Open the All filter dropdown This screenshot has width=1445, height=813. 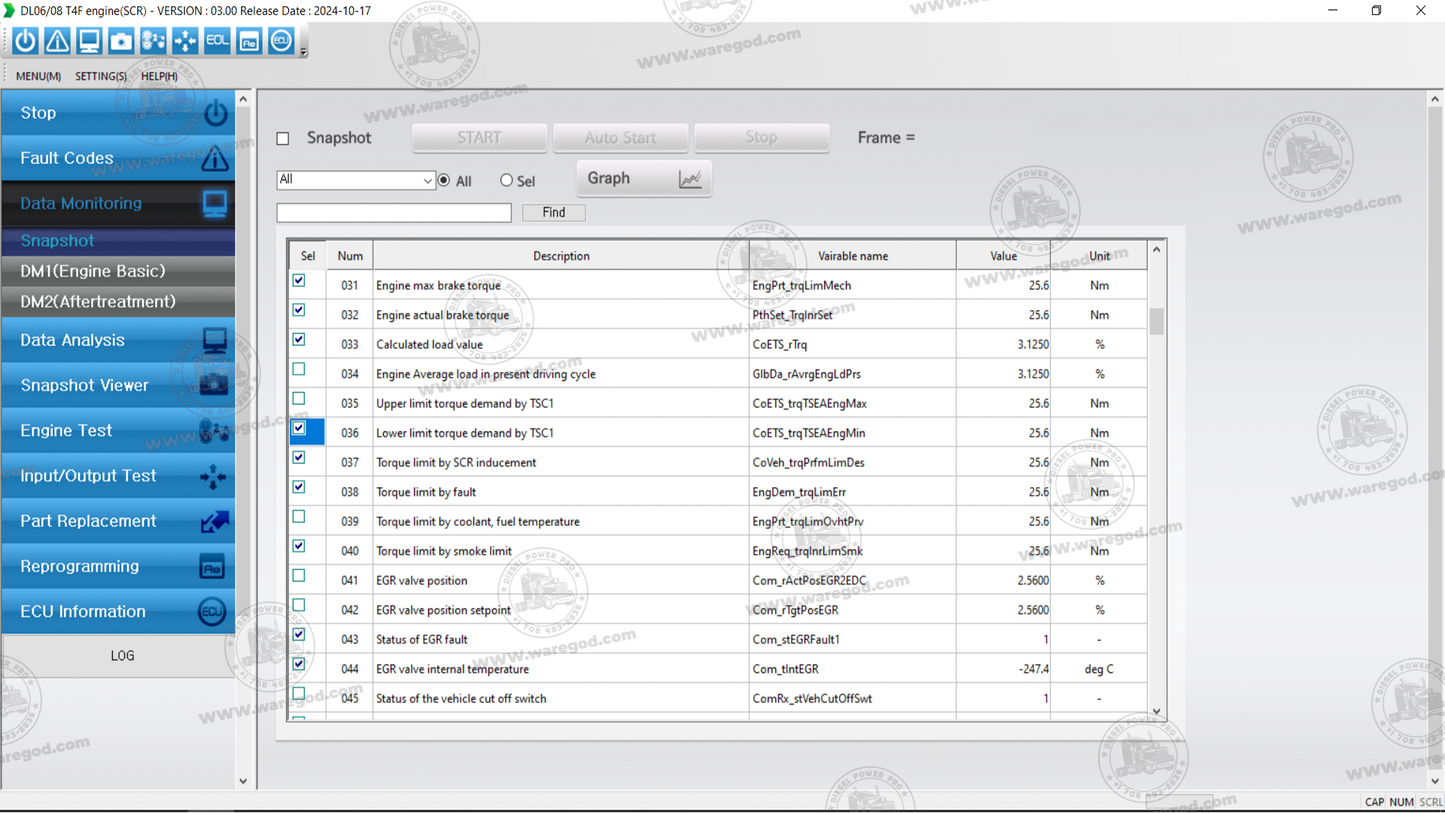[427, 181]
